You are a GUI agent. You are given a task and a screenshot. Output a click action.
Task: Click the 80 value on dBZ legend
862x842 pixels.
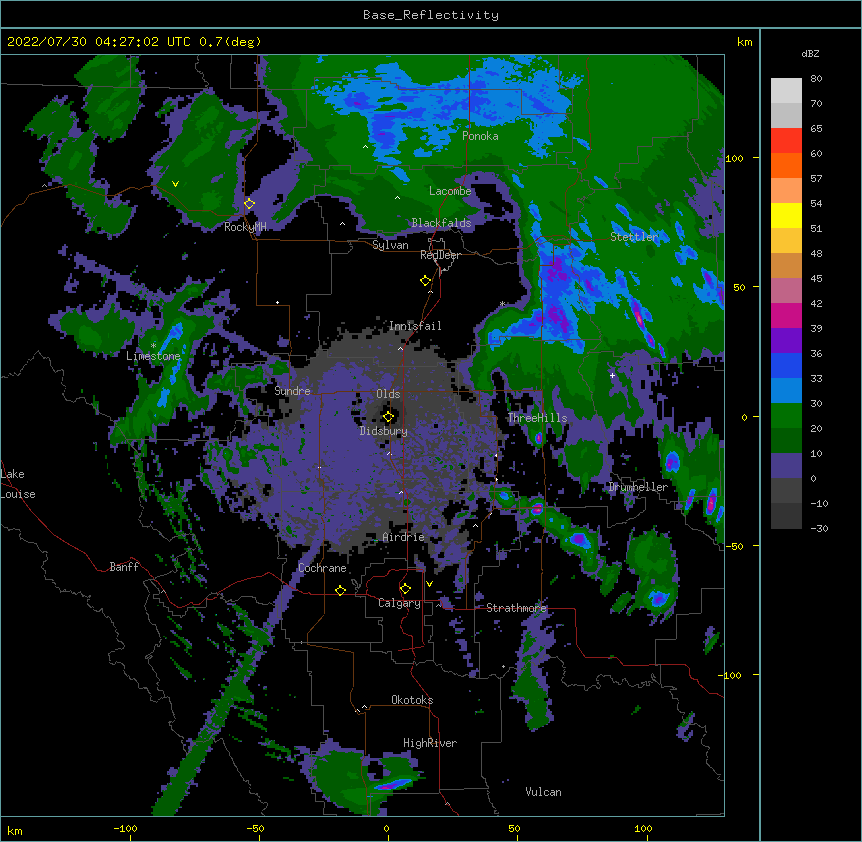click(816, 79)
